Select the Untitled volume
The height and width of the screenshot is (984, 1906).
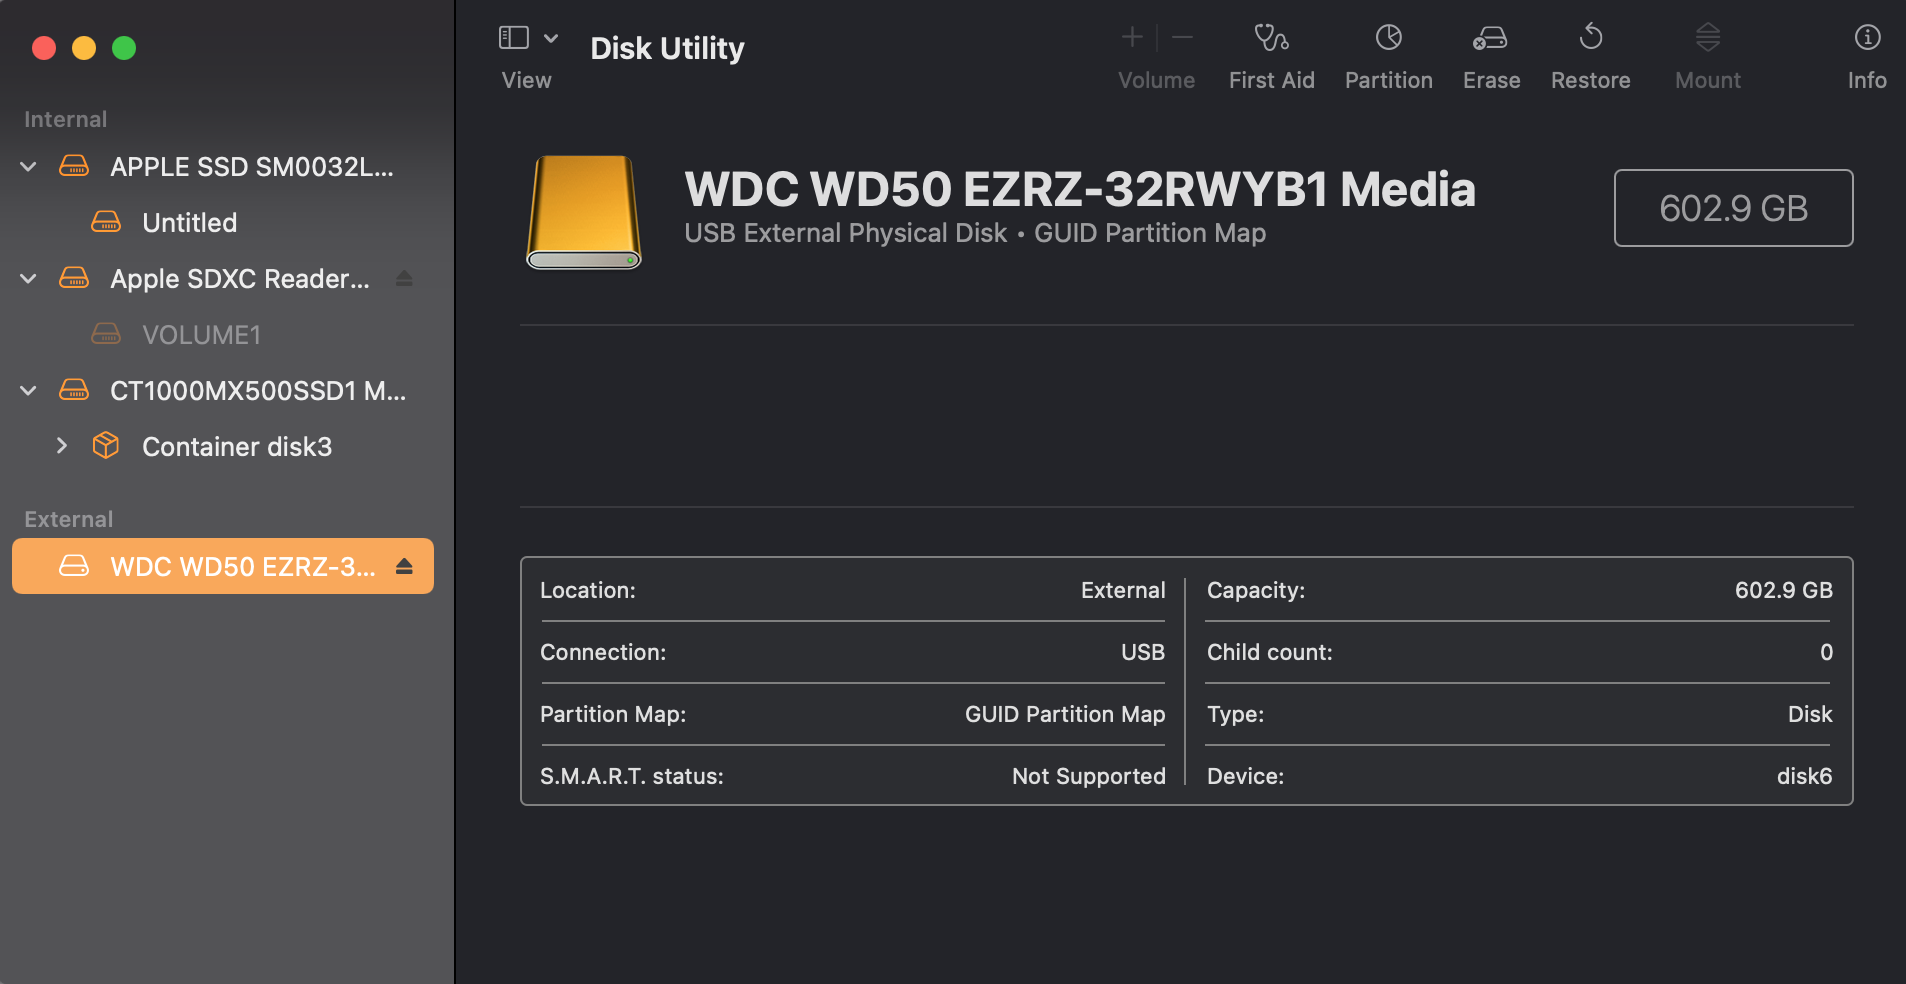(x=223, y=223)
